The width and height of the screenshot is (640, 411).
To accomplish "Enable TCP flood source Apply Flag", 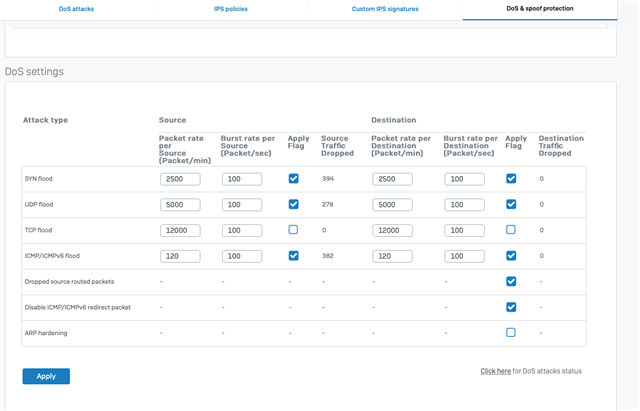I will pyautogui.click(x=293, y=230).
